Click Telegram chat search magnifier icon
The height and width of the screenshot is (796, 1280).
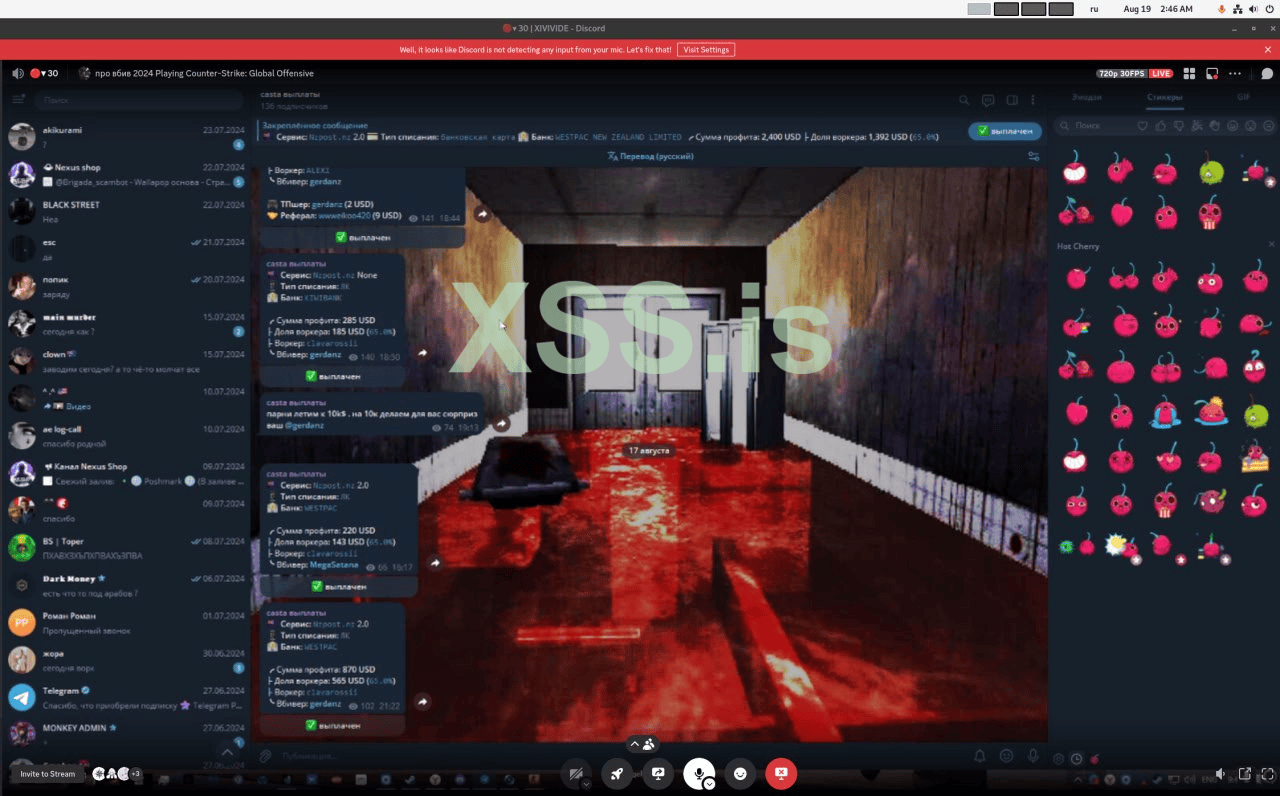coord(964,100)
